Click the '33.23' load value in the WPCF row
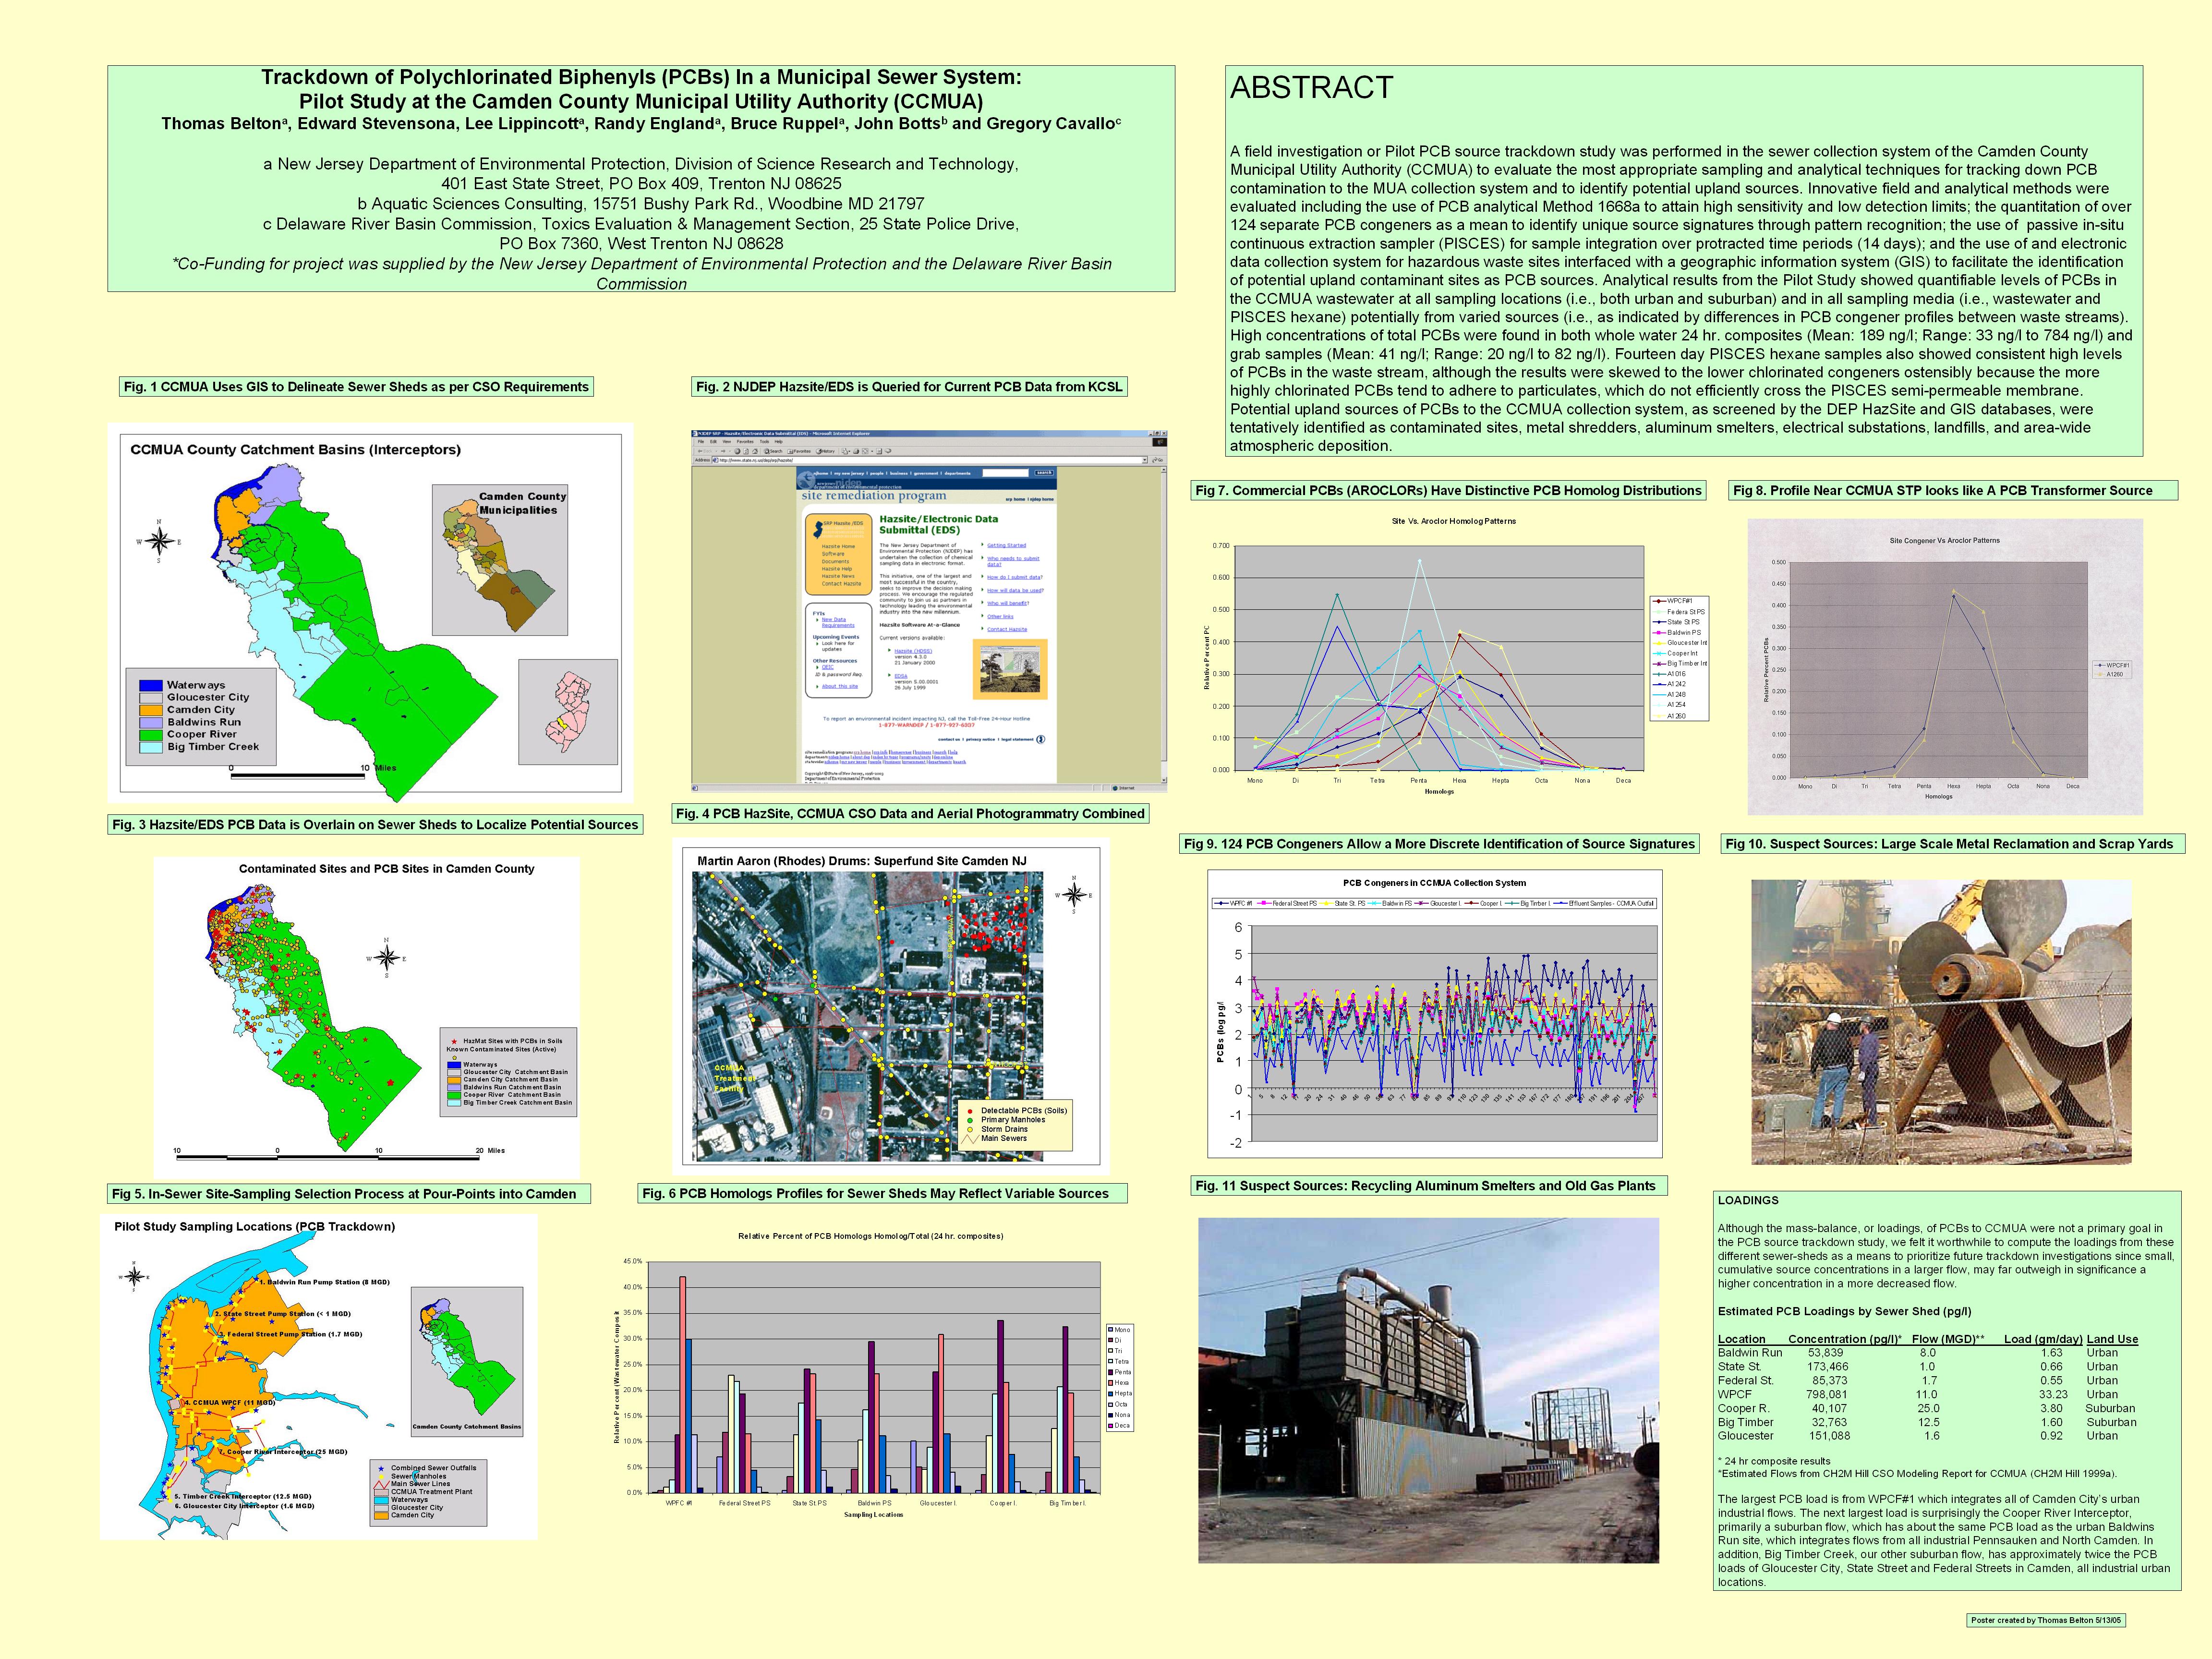Viewport: 2212px width, 1659px height. pyautogui.click(x=2053, y=1394)
